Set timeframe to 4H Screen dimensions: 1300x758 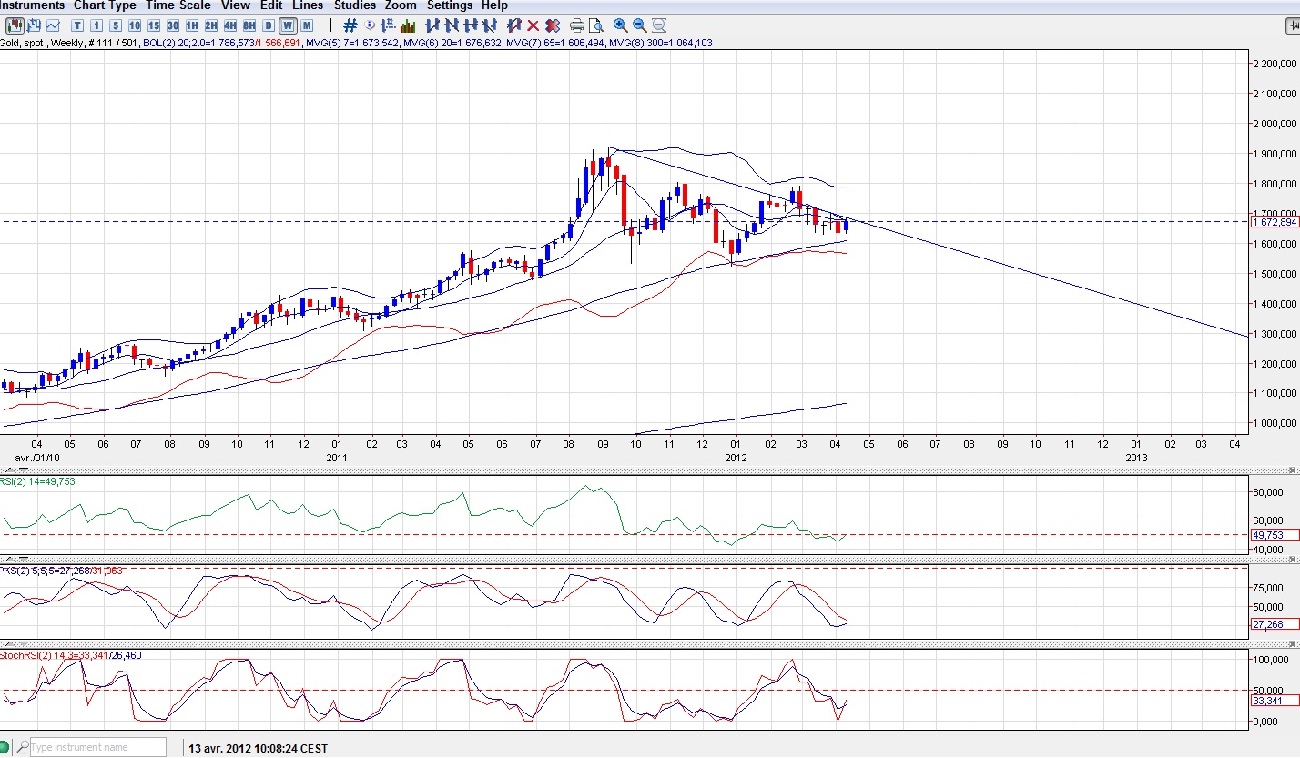point(231,25)
